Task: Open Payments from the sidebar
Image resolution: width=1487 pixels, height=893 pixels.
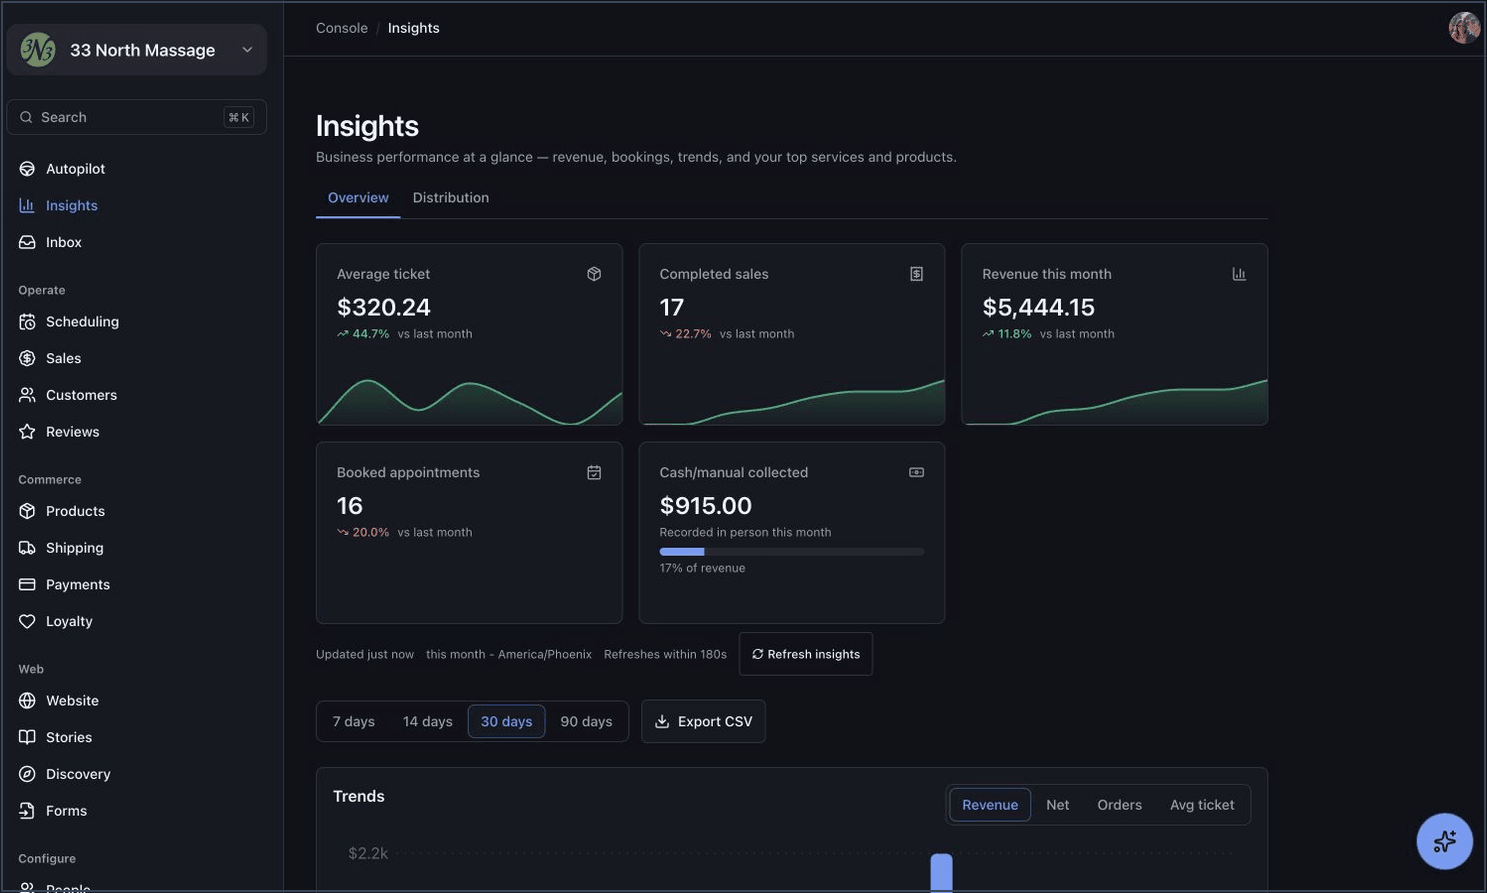Action: point(137,584)
